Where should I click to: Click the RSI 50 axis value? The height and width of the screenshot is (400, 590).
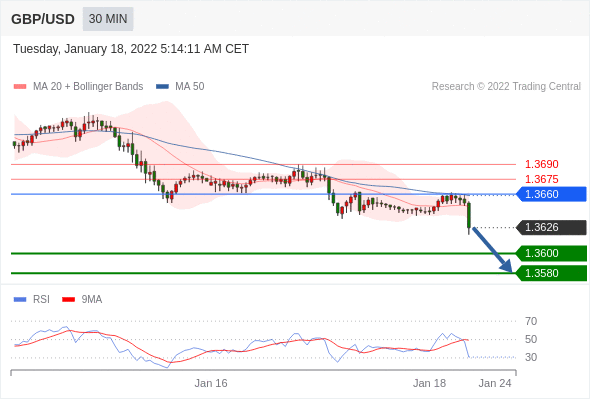click(531, 339)
